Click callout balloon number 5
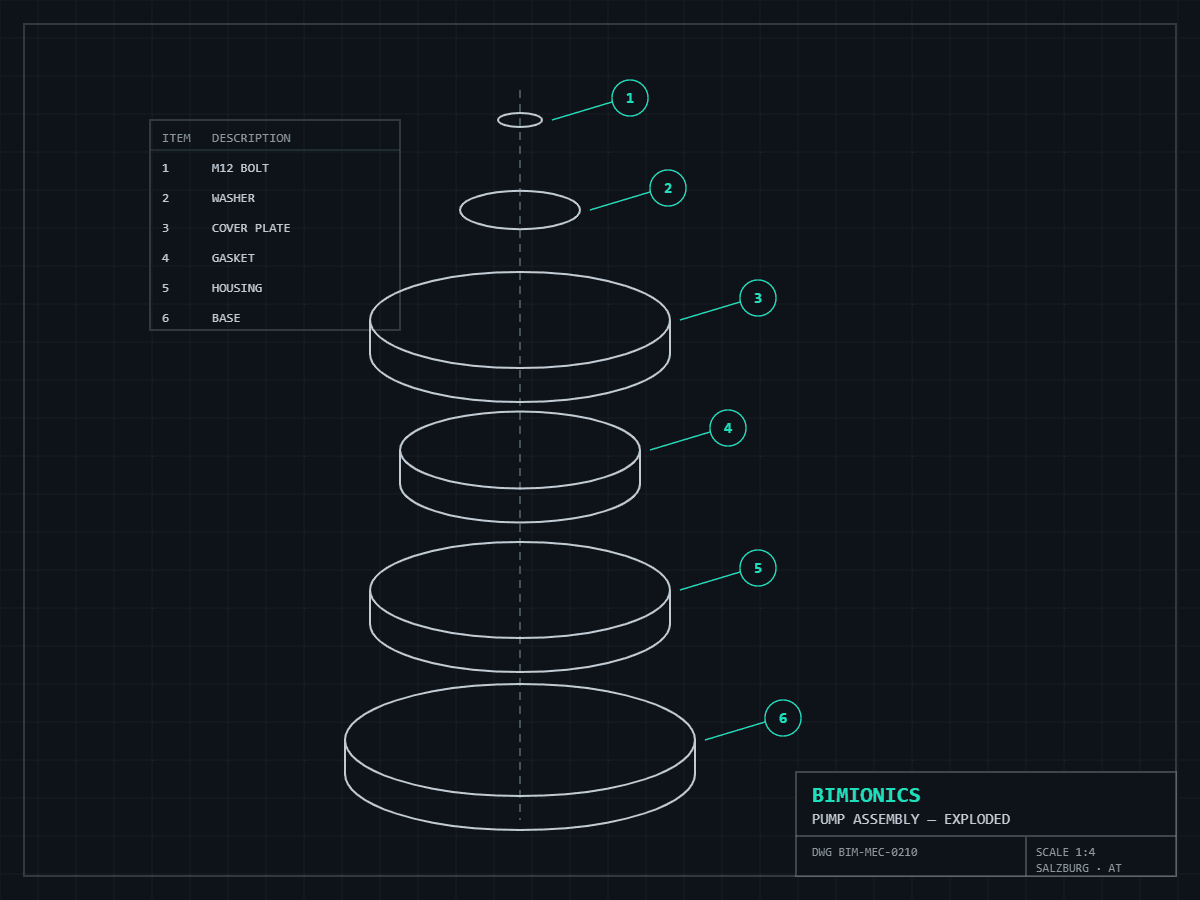This screenshot has width=1200, height=900. [x=758, y=568]
